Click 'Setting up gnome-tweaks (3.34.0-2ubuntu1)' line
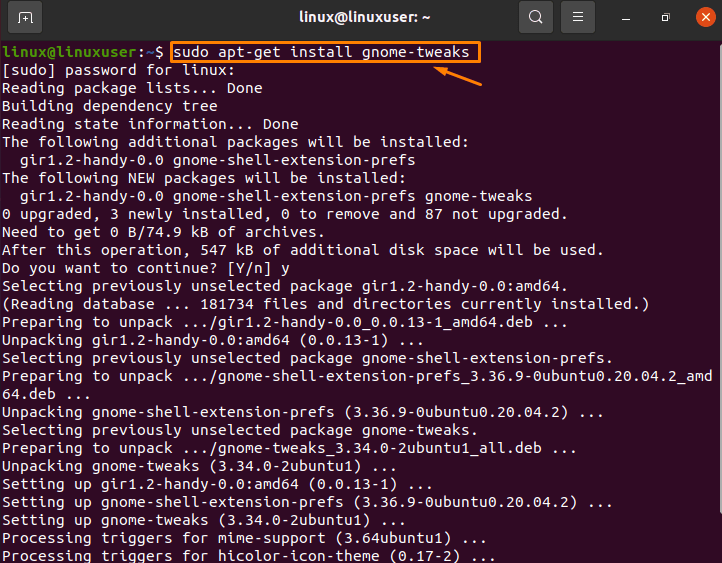This screenshot has width=722, height=563. (x=204, y=520)
